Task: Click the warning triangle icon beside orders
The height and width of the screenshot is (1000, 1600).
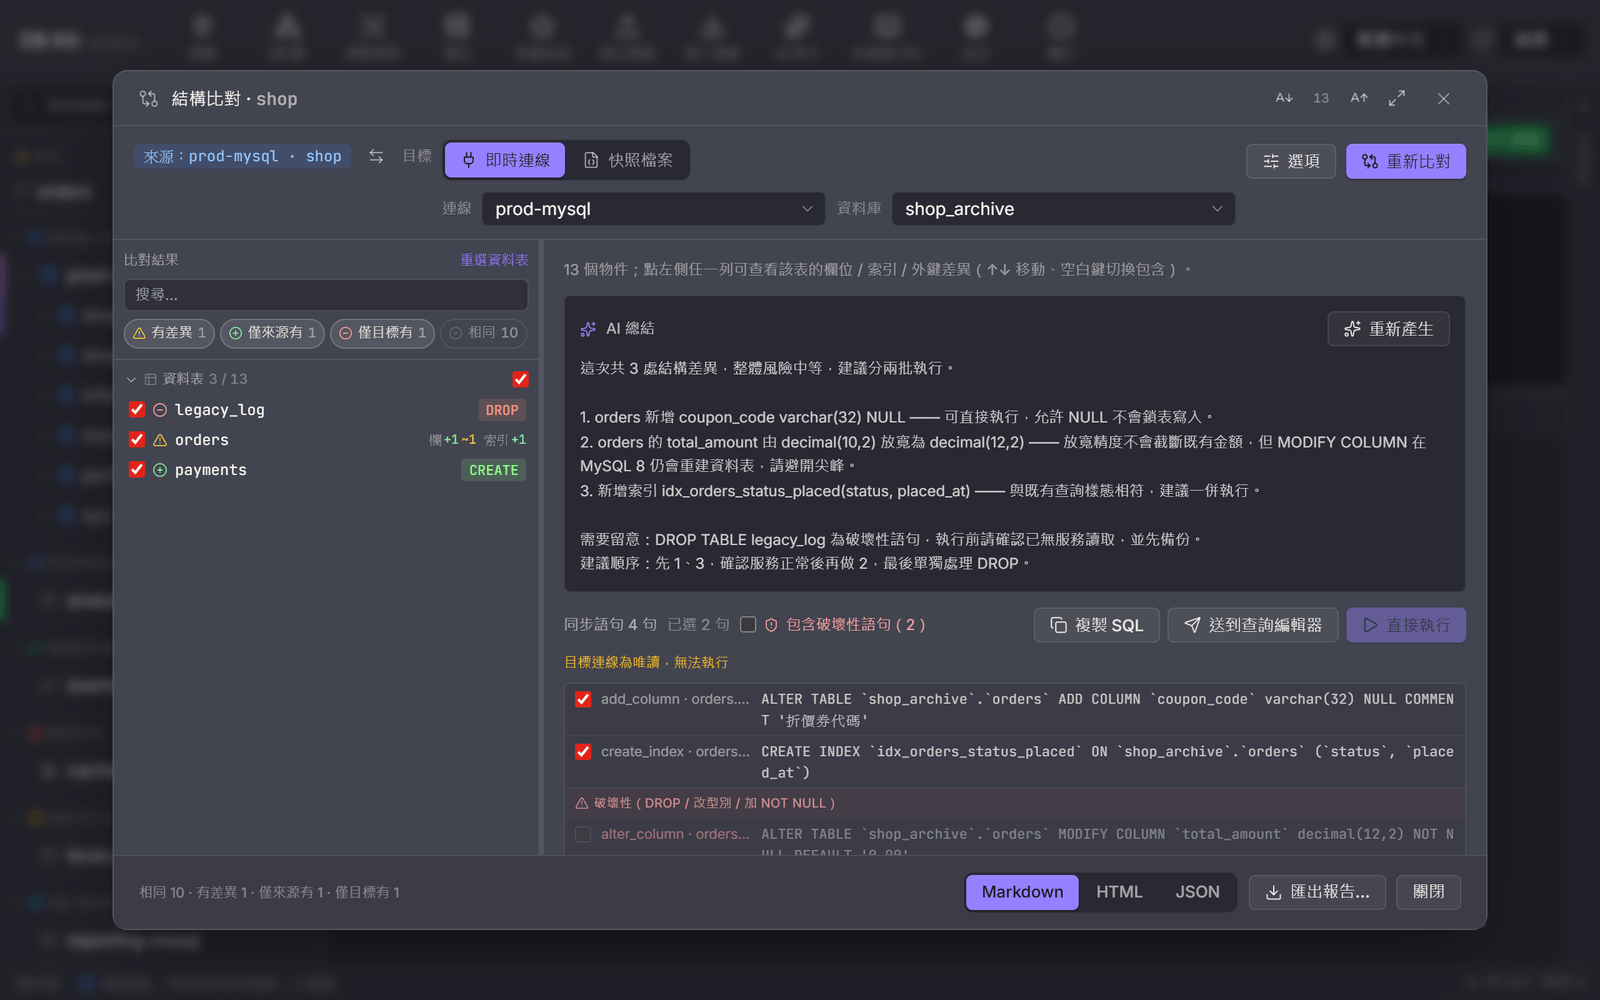Action: click(160, 440)
